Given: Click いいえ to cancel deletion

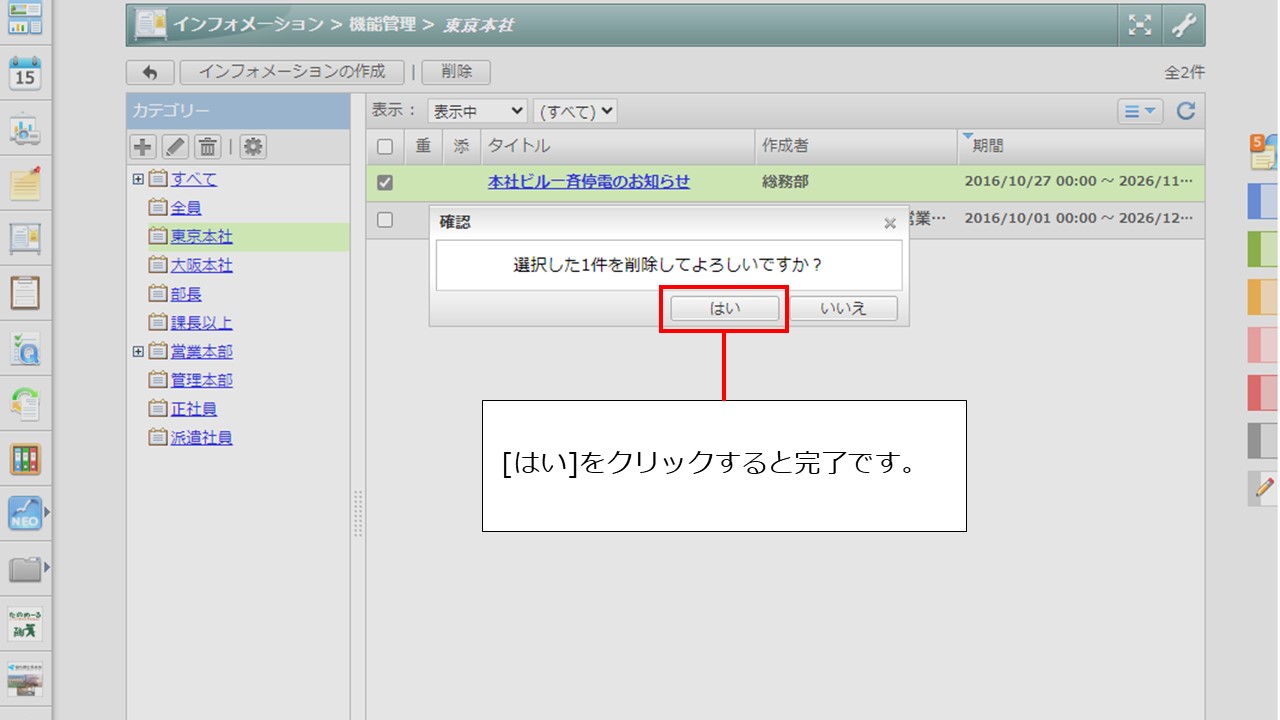Looking at the screenshot, I should (843, 309).
